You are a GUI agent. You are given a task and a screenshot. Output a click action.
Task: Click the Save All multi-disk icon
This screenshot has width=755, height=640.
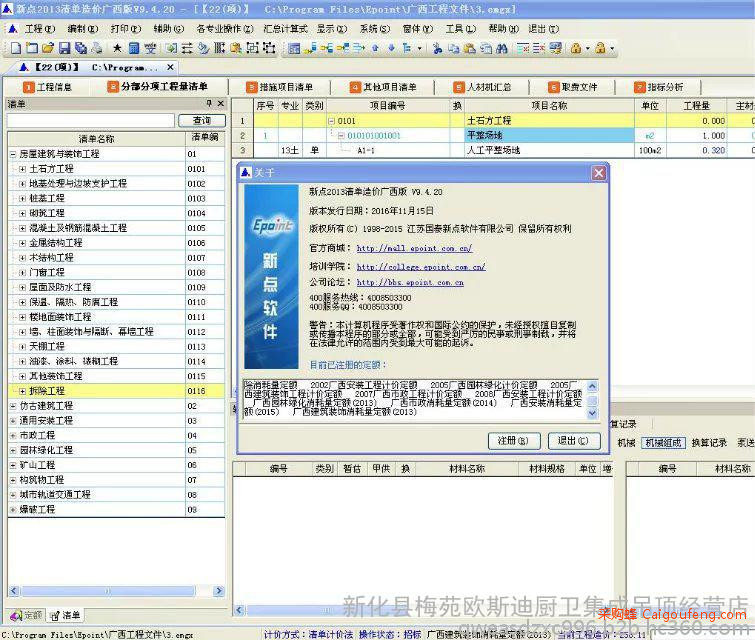tap(81, 48)
